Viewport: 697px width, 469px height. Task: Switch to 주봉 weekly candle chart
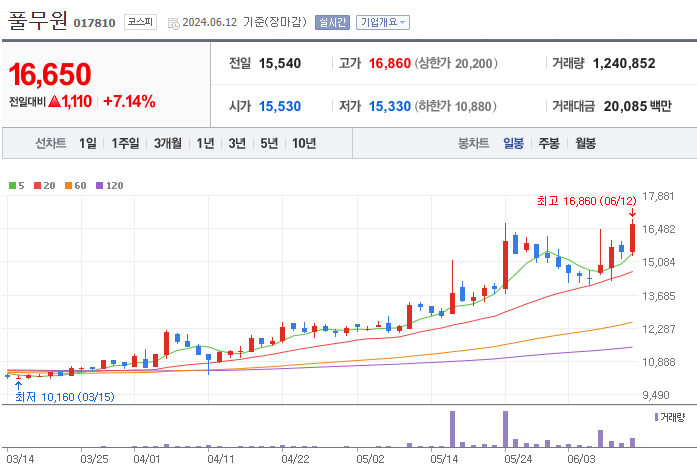pyautogui.click(x=549, y=143)
